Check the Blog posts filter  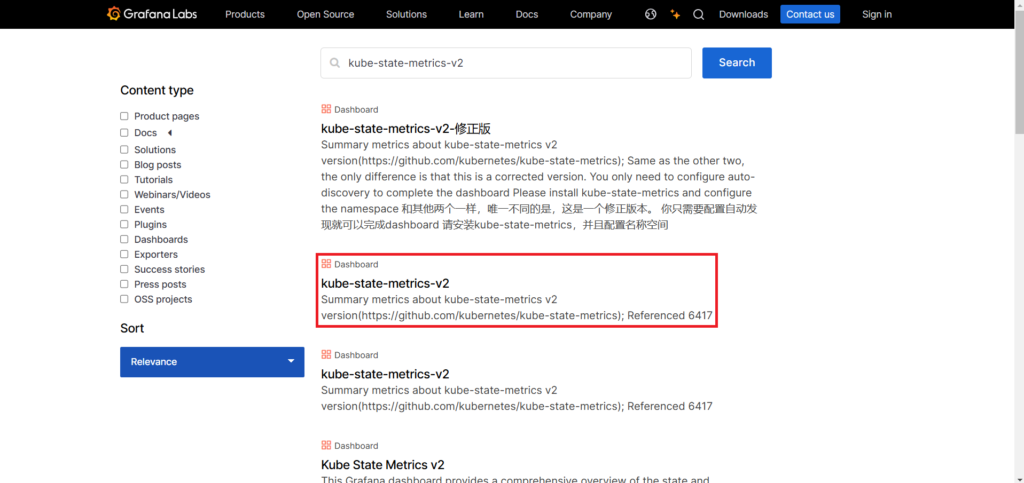pyautogui.click(x=124, y=164)
